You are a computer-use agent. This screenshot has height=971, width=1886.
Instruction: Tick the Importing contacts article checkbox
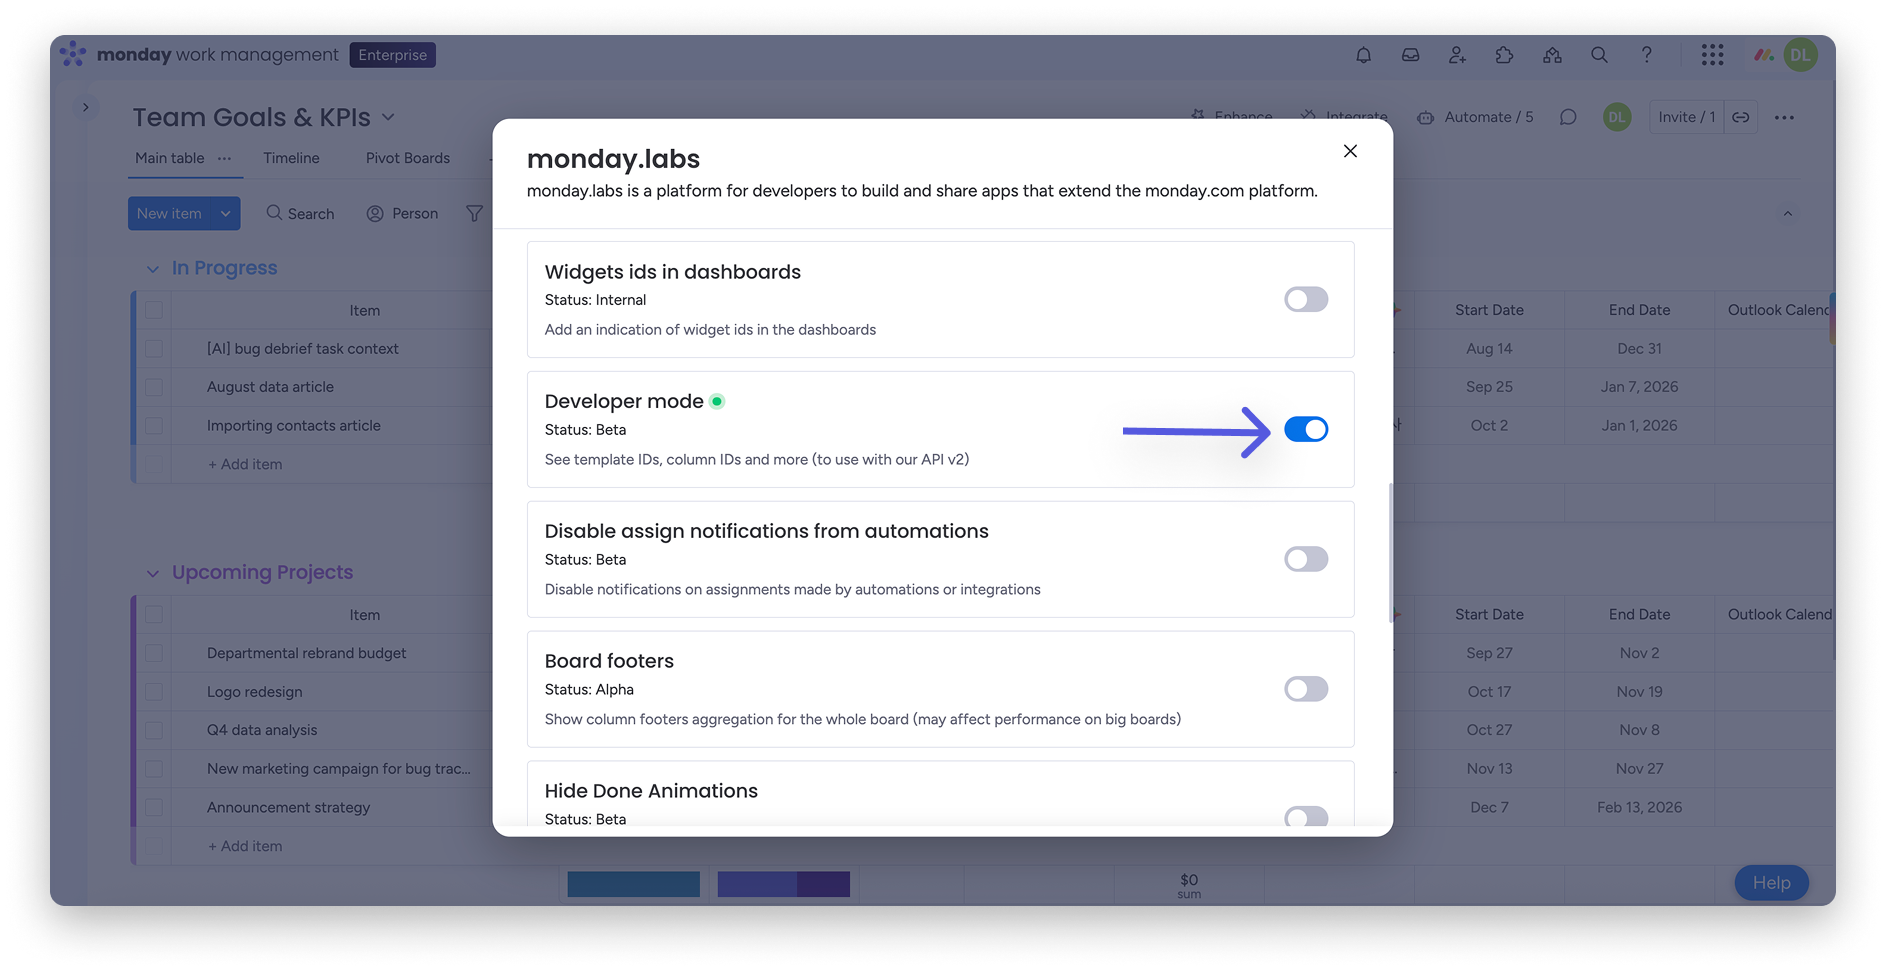pos(154,426)
